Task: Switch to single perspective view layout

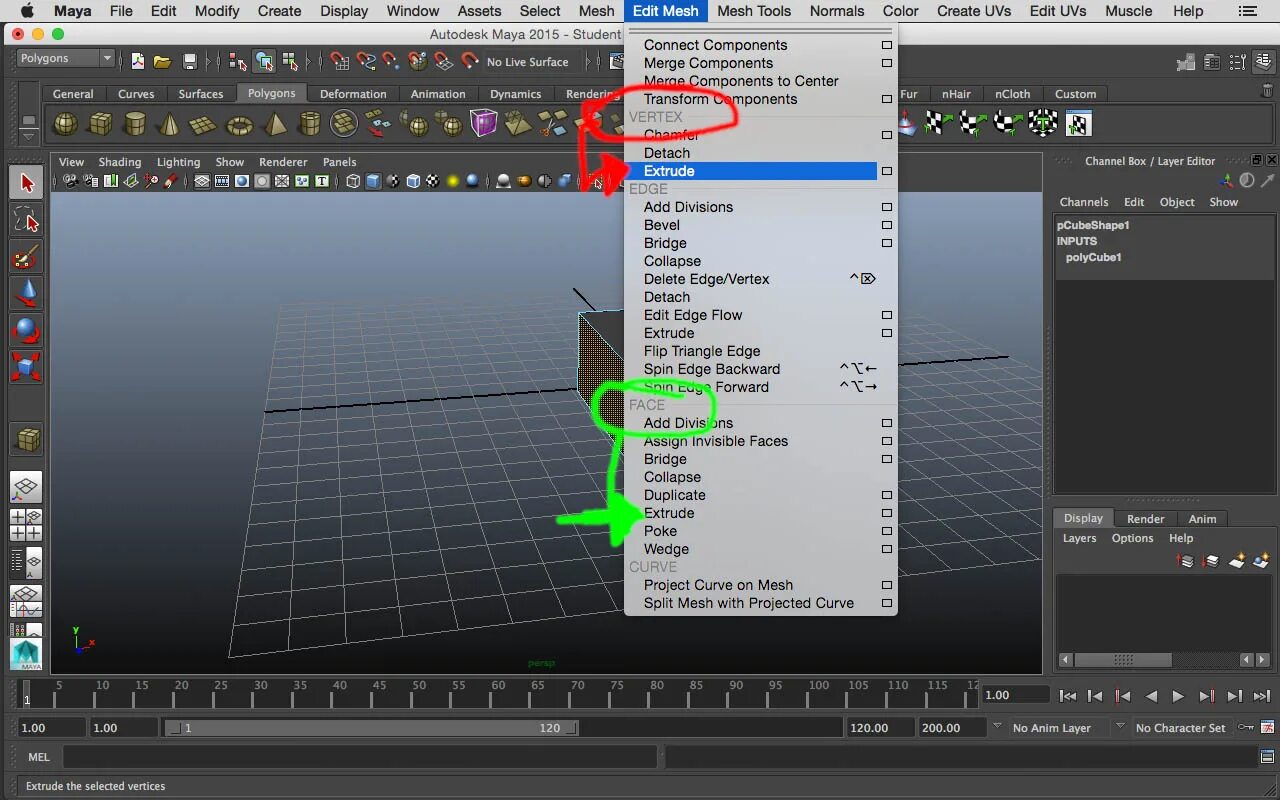Action: pos(27,488)
